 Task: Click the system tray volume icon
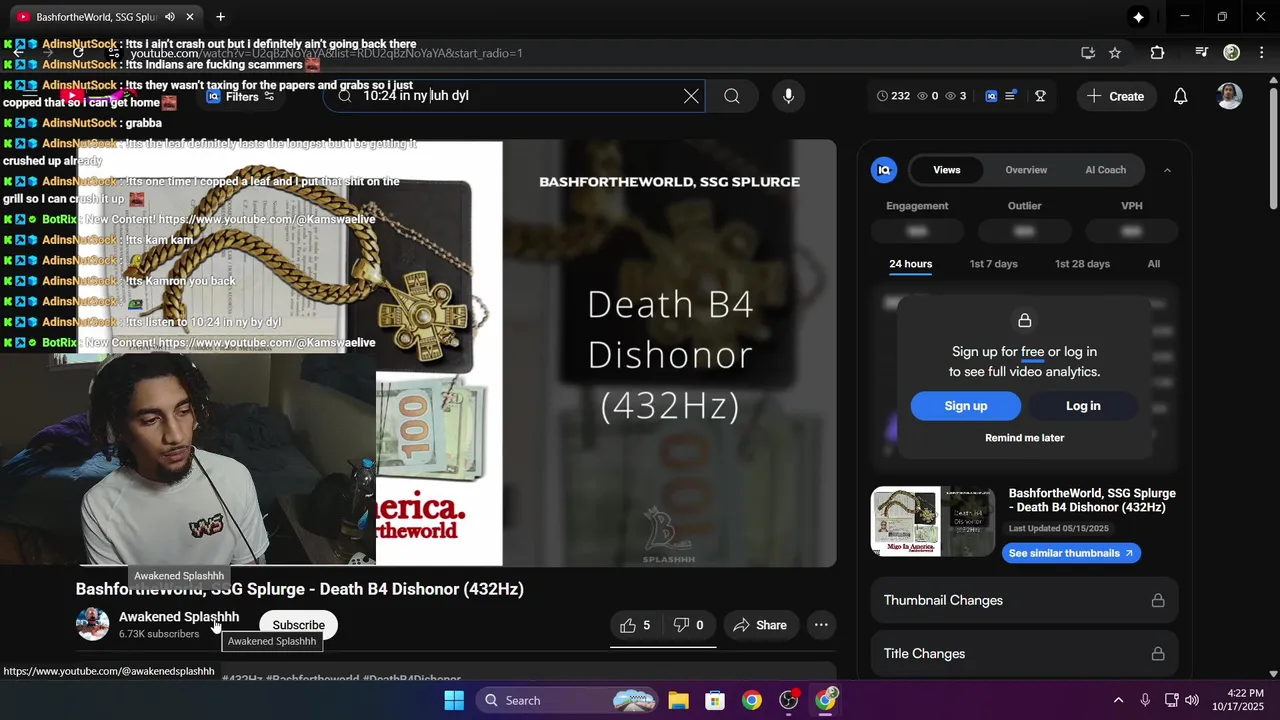[x=1191, y=700]
